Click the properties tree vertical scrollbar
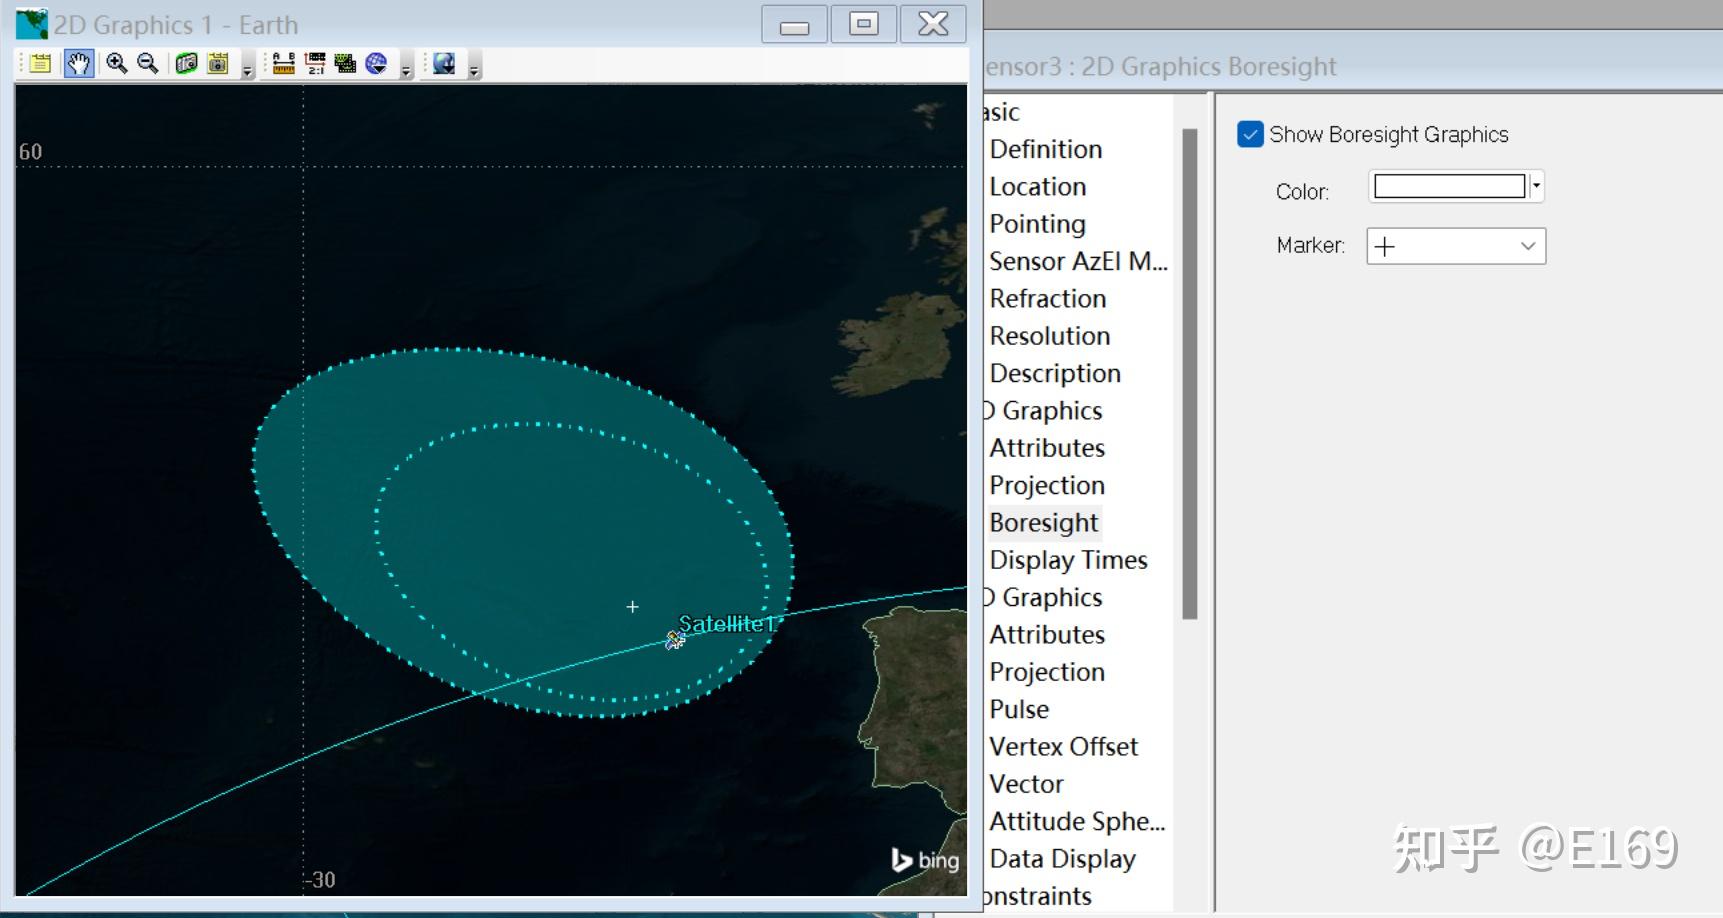1723x918 pixels. (1189, 374)
